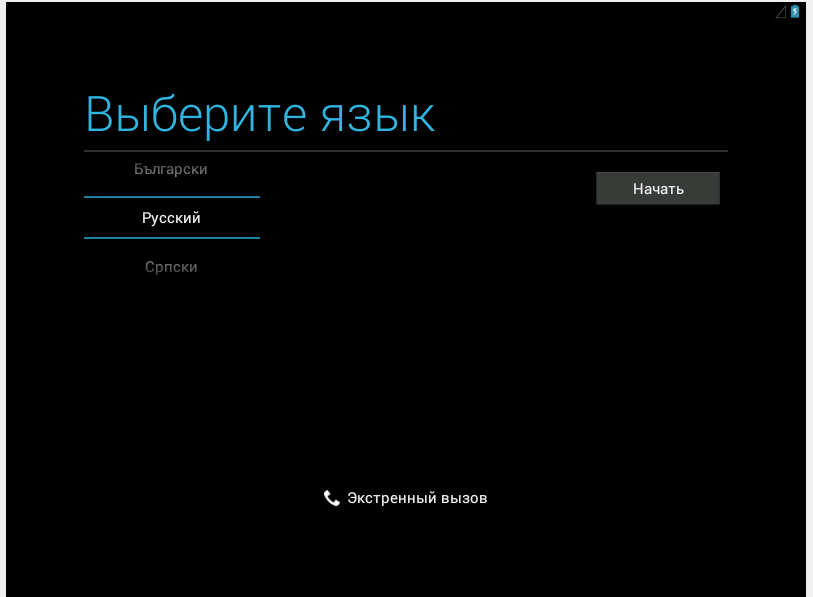Open the Экстренный вызов emergency call link

406,498
